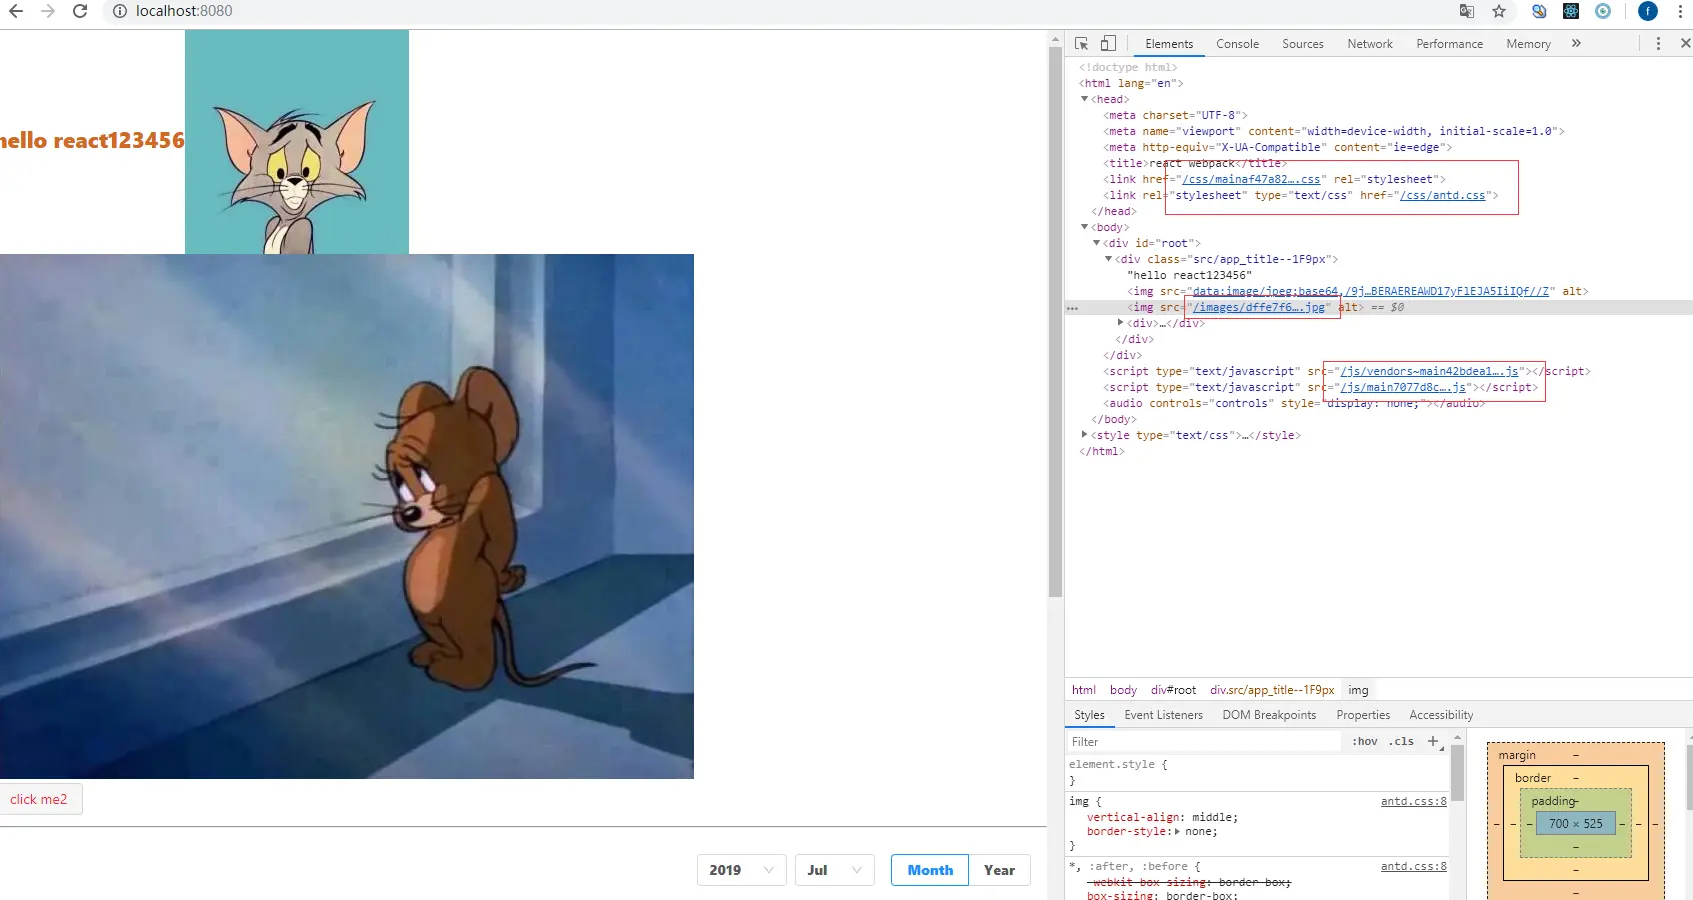Click the Filter styles input field
Viewport: 1693px width, 900px height.
pyautogui.click(x=1204, y=742)
